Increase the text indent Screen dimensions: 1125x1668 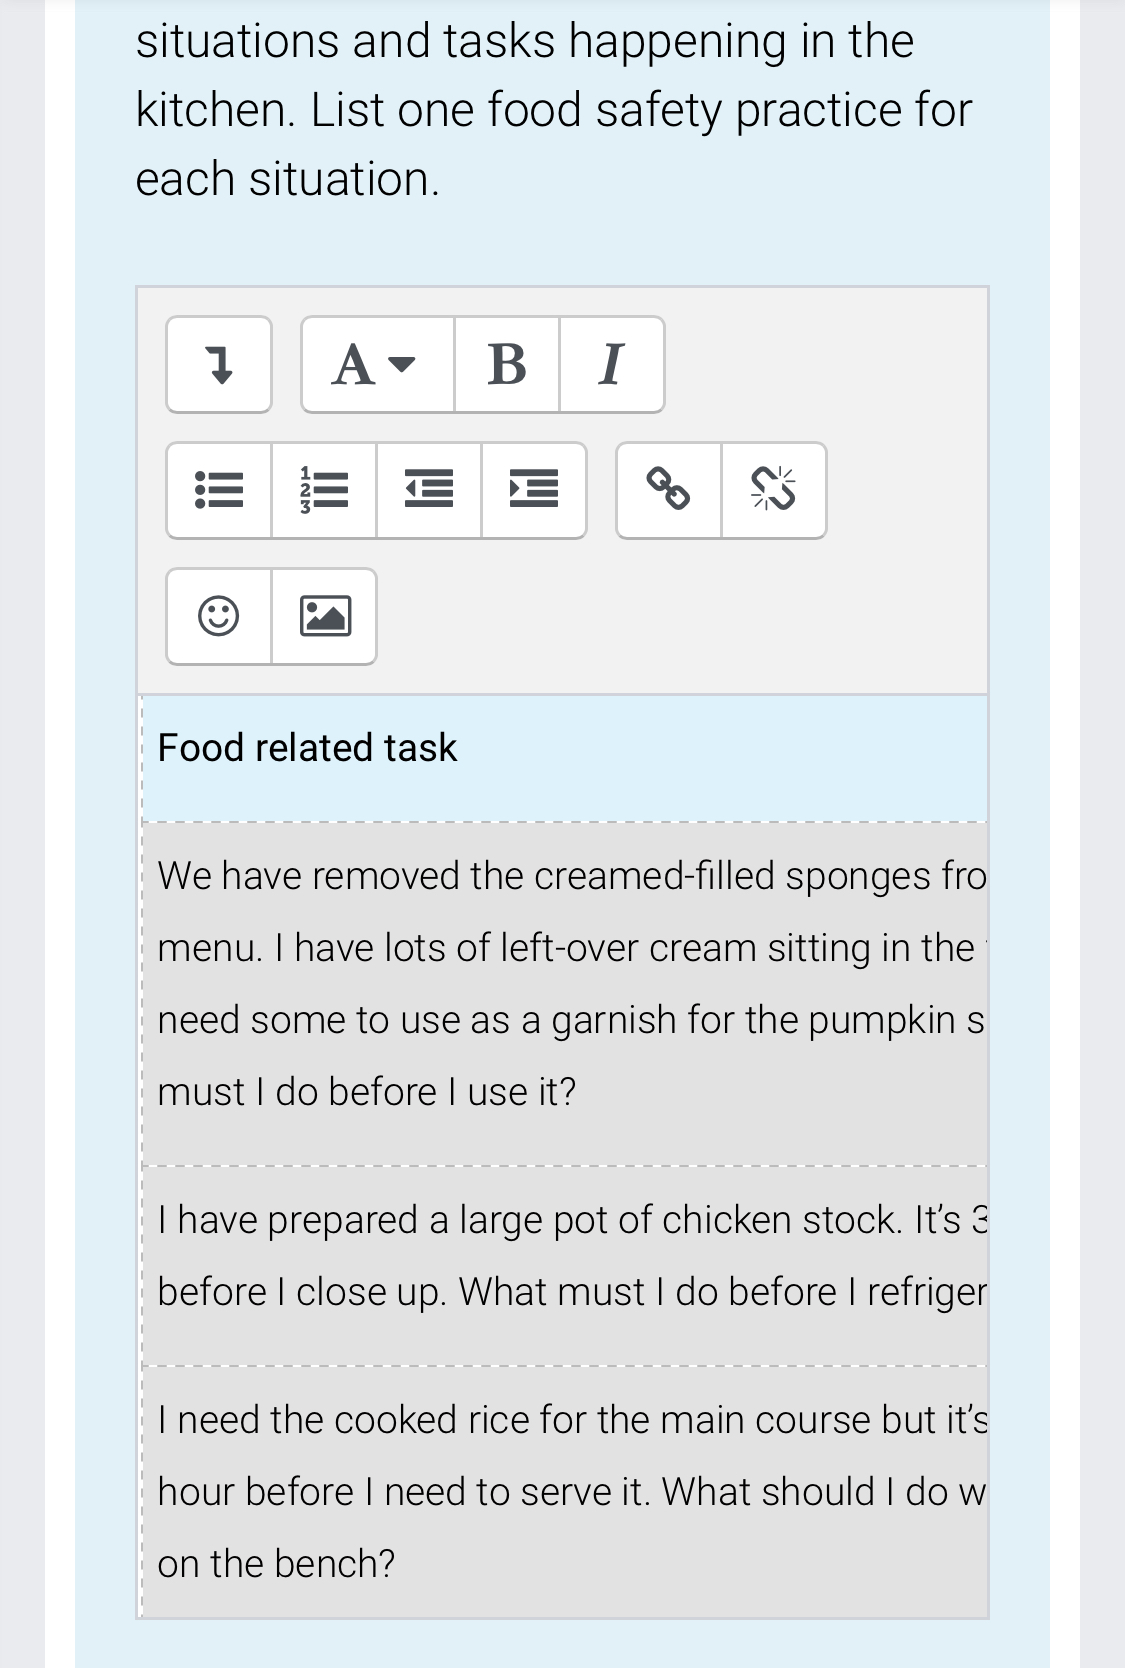533,490
